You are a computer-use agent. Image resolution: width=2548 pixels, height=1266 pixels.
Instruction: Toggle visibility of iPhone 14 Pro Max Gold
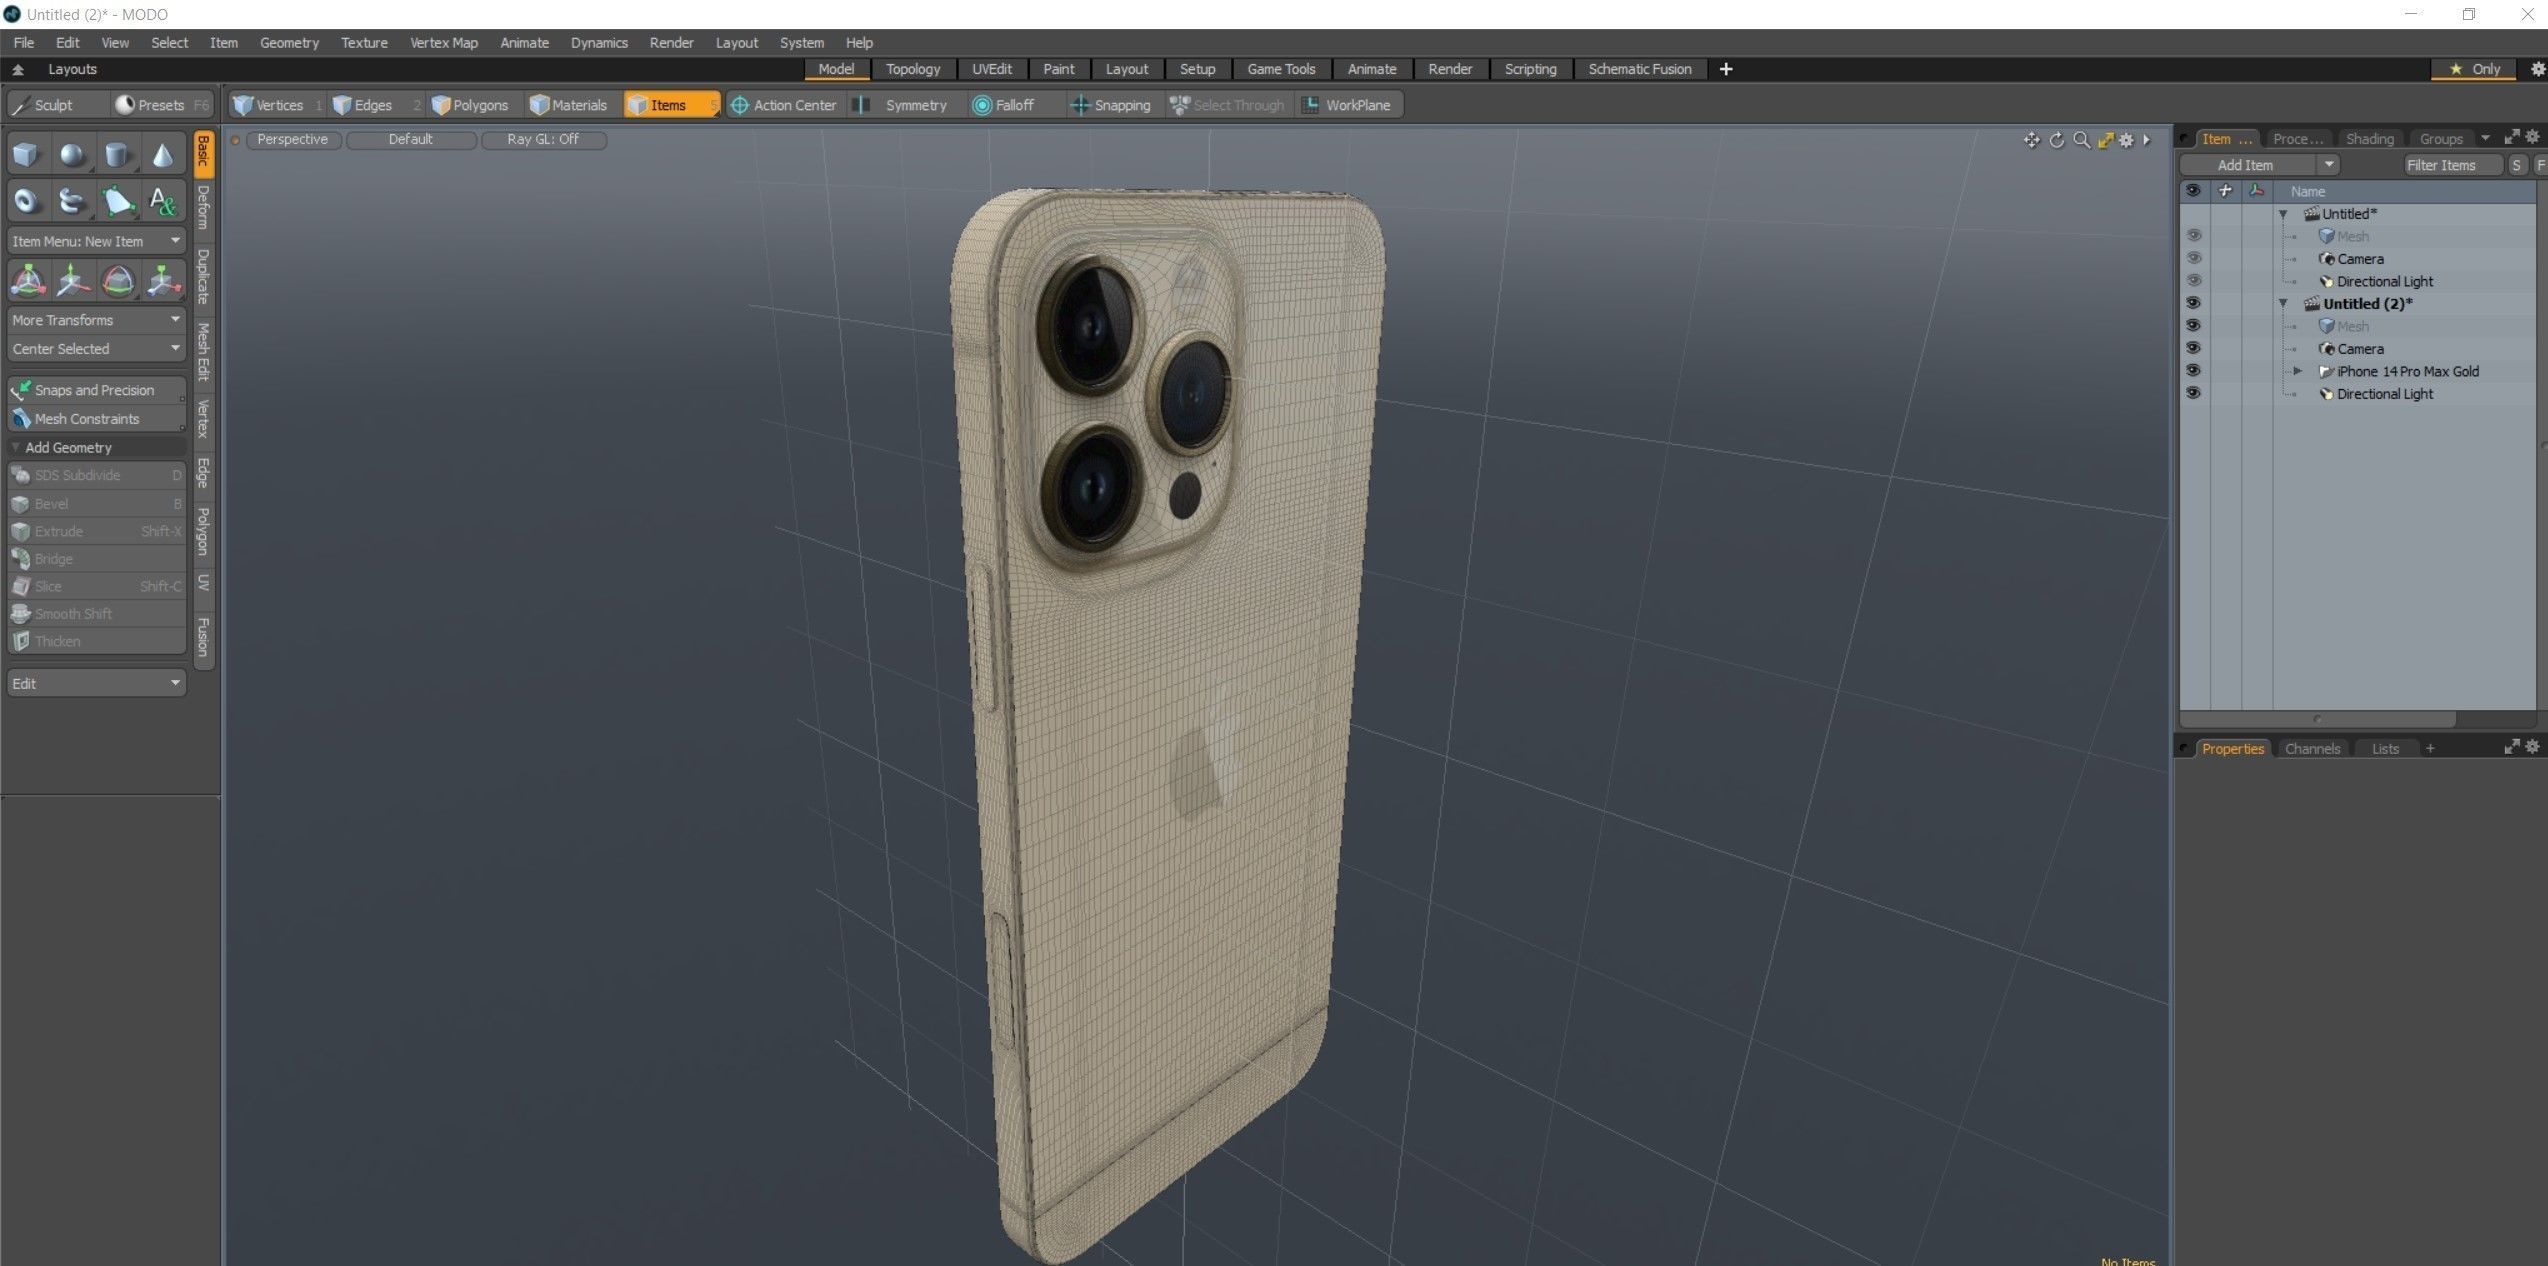click(2193, 371)
